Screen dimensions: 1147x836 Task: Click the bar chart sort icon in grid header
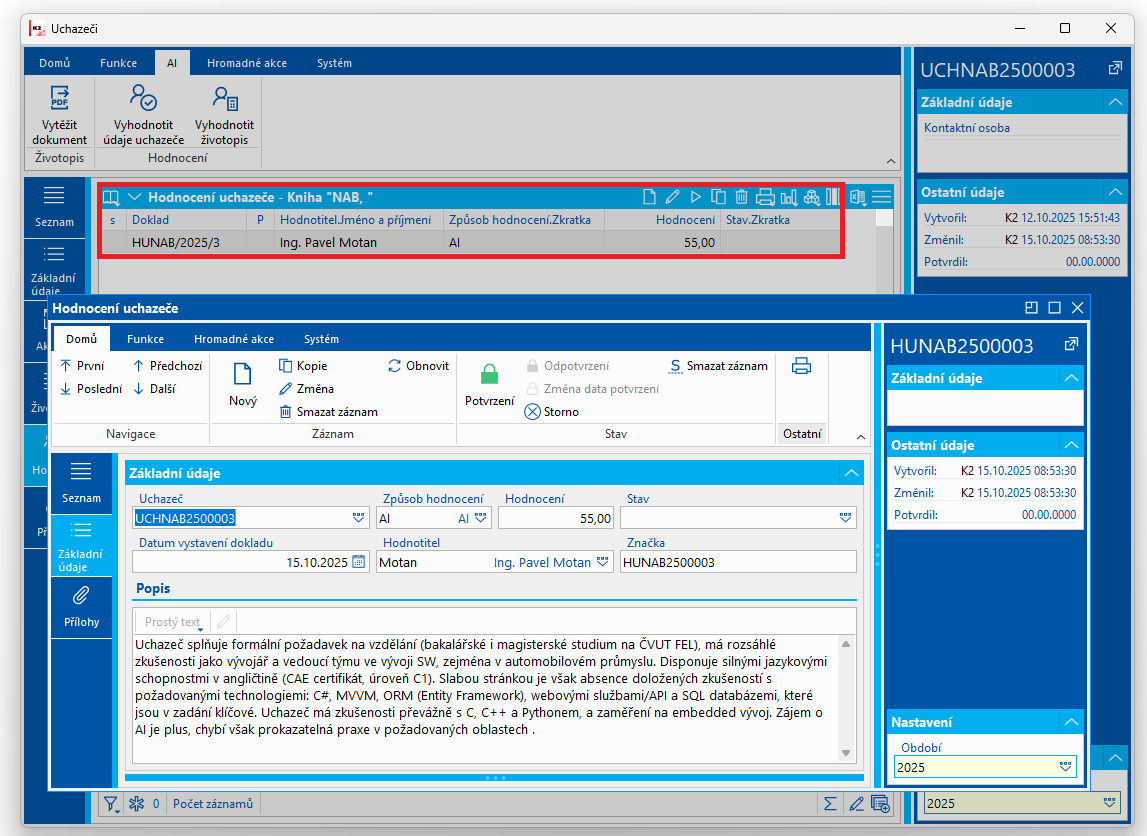[x=789, y=197]
